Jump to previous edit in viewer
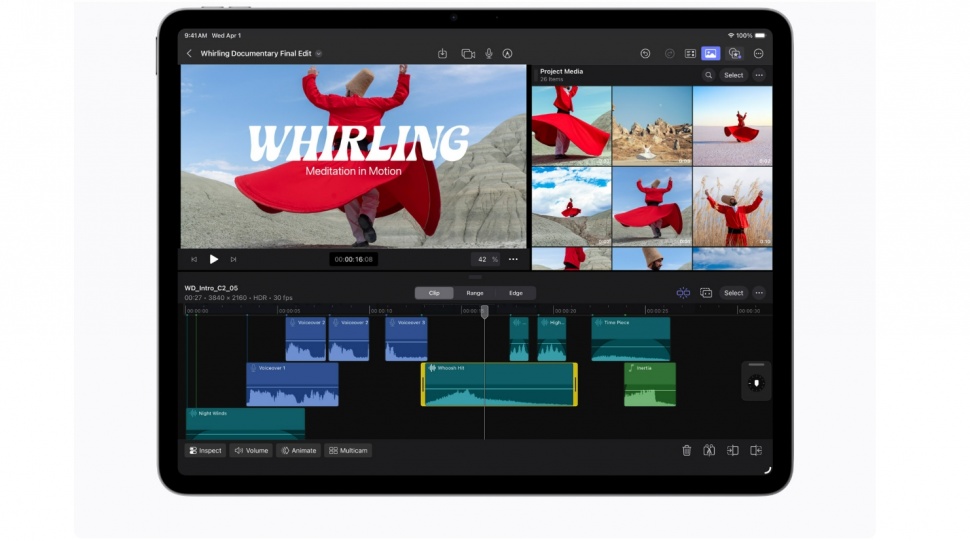 [x=194, y=260]
